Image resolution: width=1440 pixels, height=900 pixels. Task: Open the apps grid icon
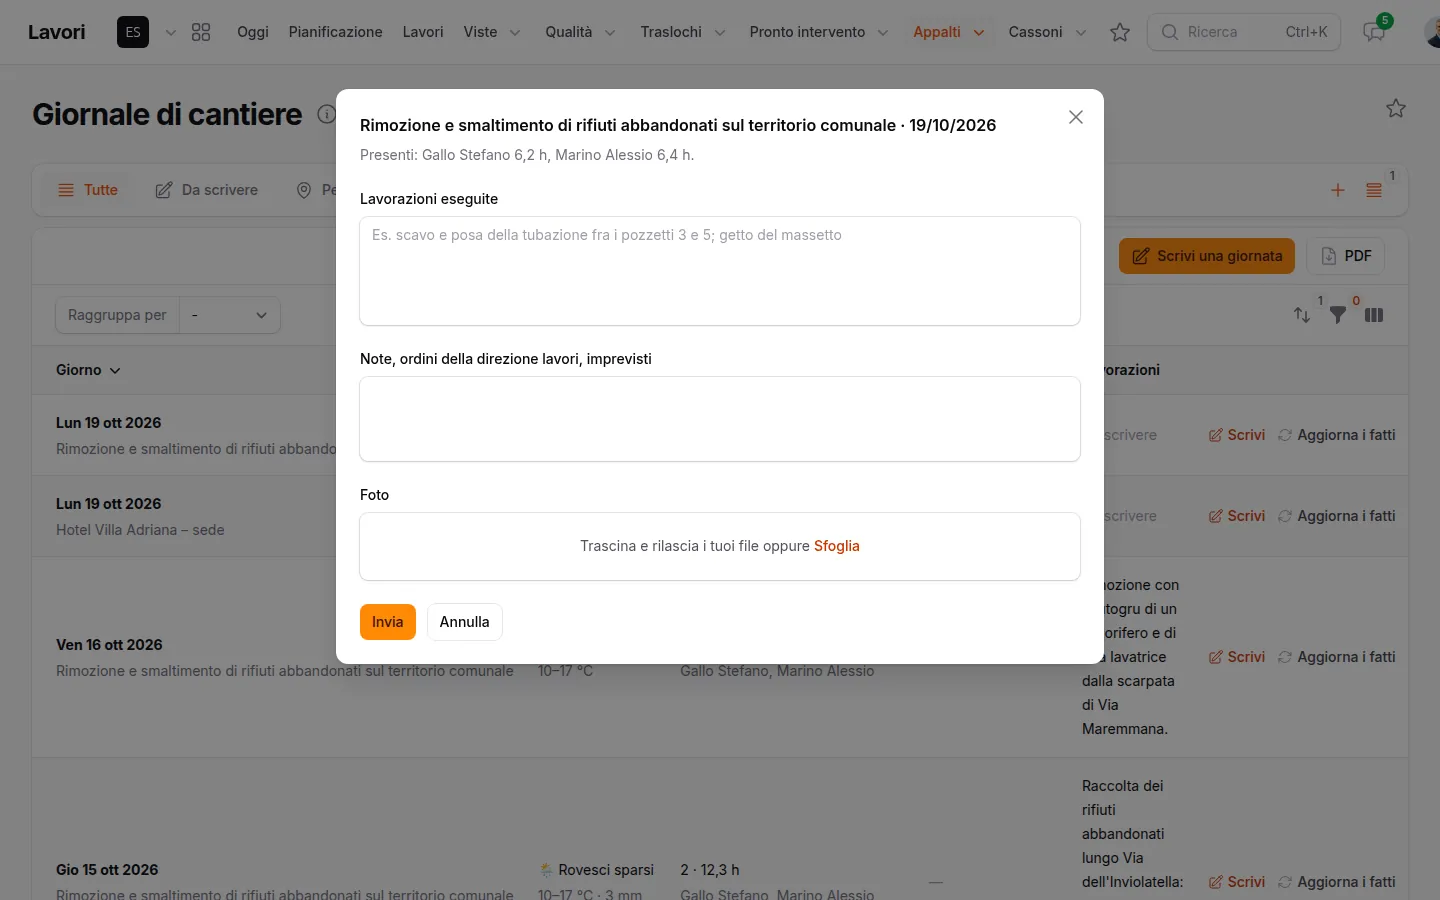(201, 32)
